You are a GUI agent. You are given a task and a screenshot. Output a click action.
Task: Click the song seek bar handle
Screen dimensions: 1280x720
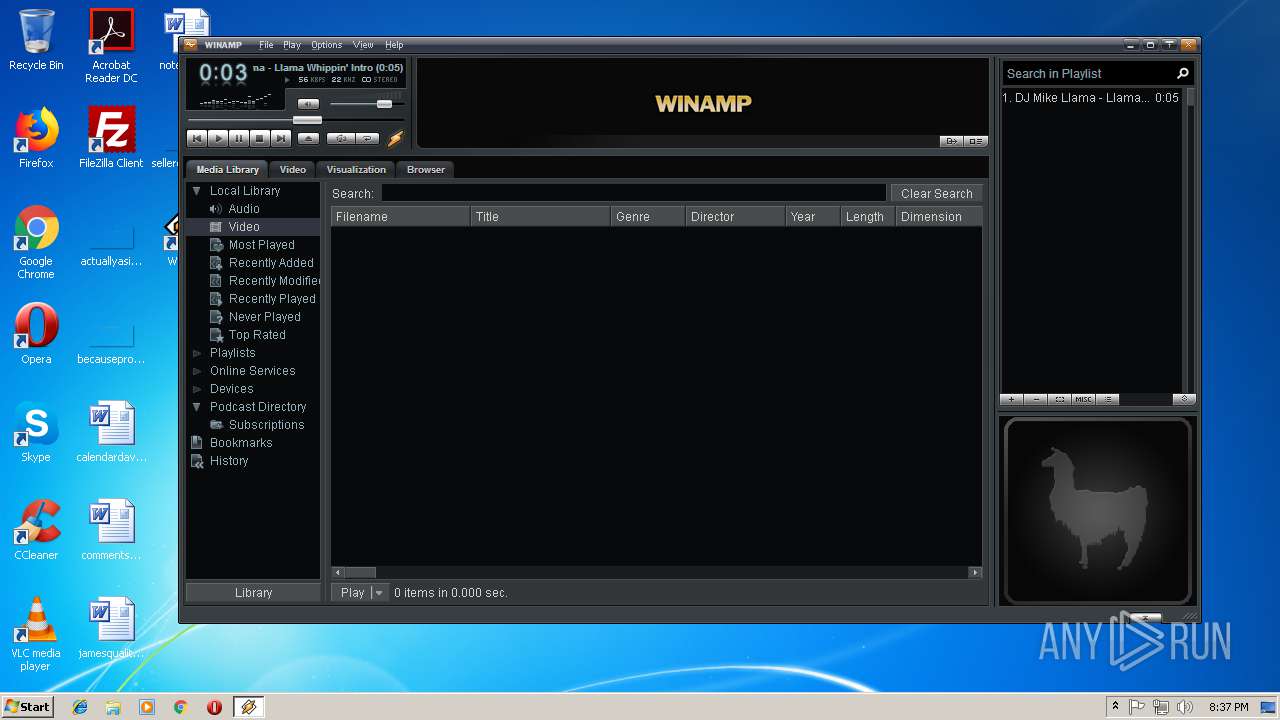pos(307,120)
